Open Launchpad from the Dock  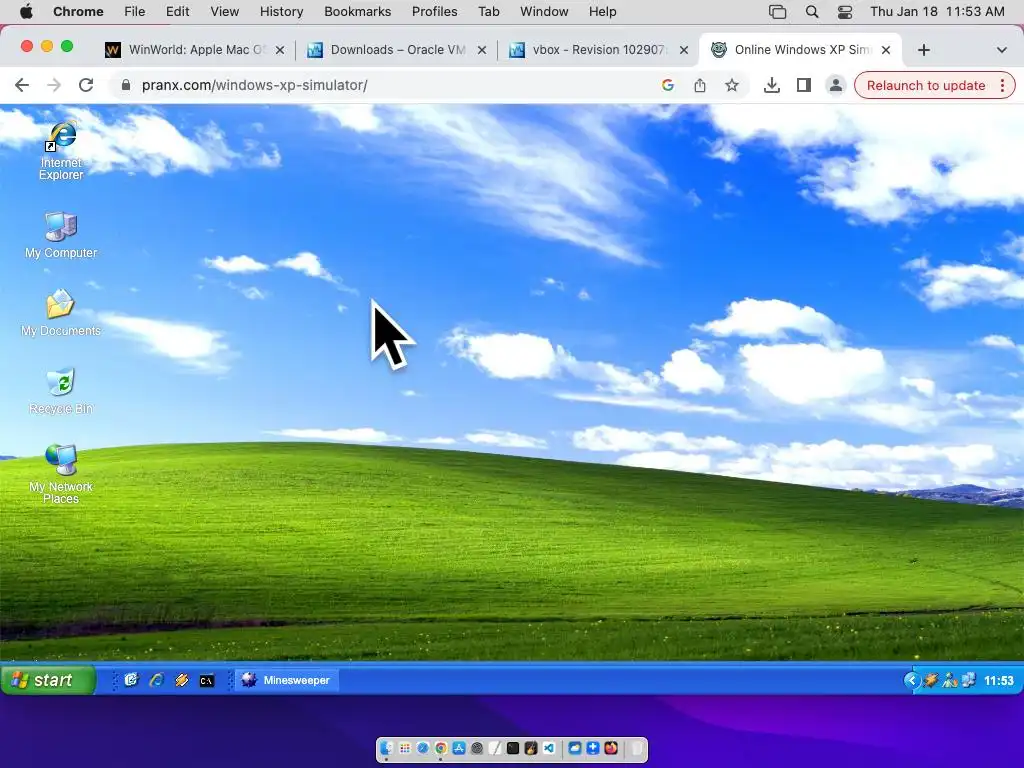click(405, 748)
